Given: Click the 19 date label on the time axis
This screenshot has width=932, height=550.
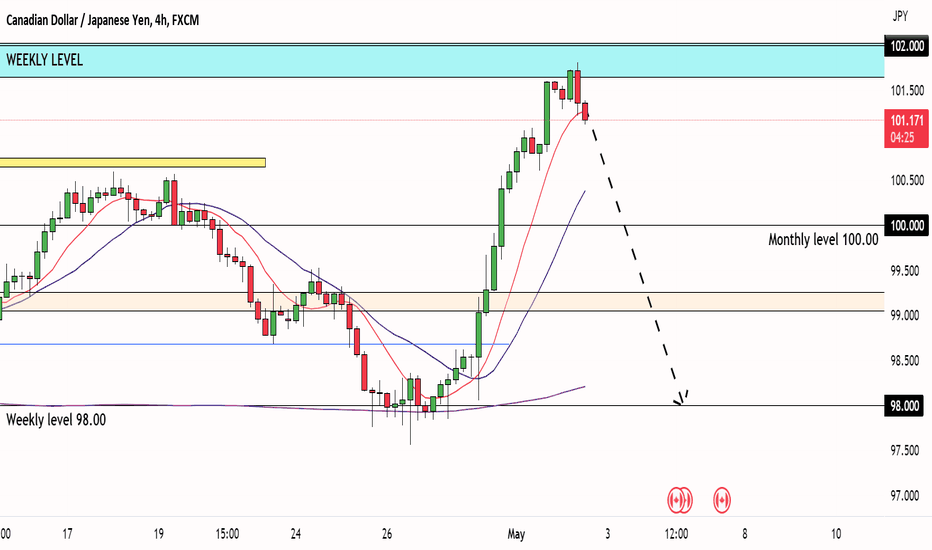Looking at the screenshot, I should pos(158,533).
